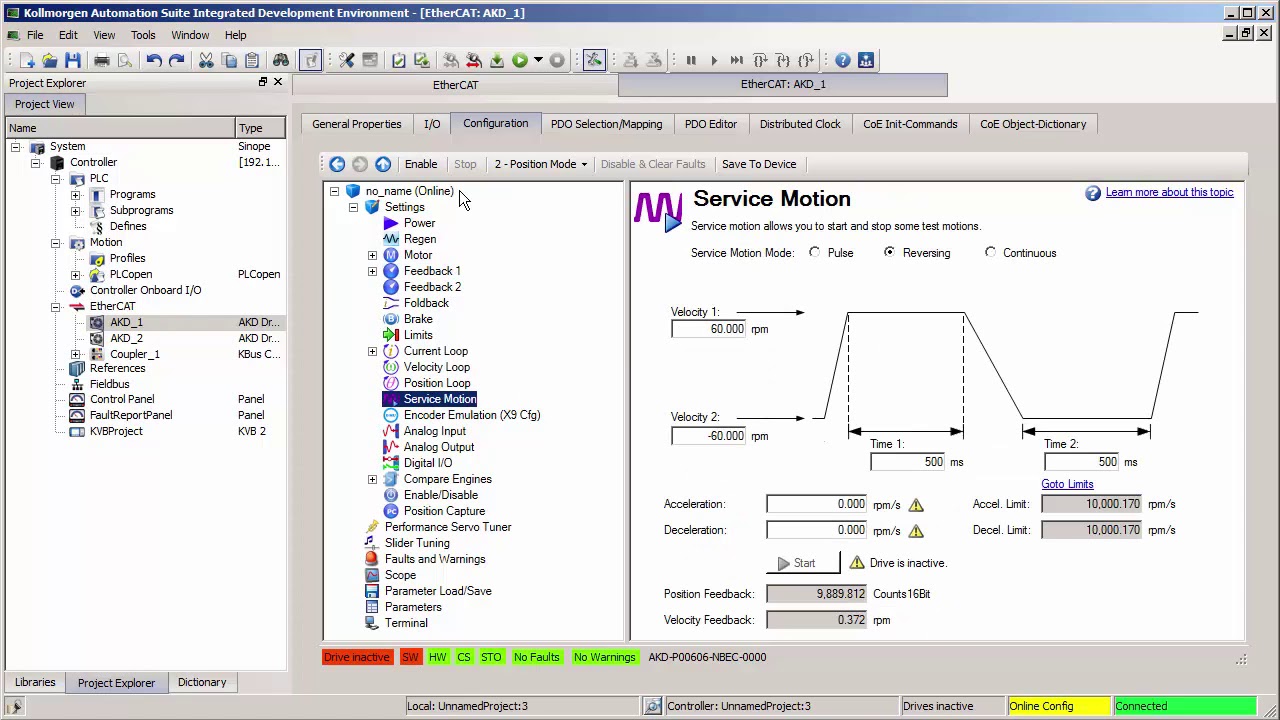Click the green Run play icon
1280x720 pixels.
point(519,60)
